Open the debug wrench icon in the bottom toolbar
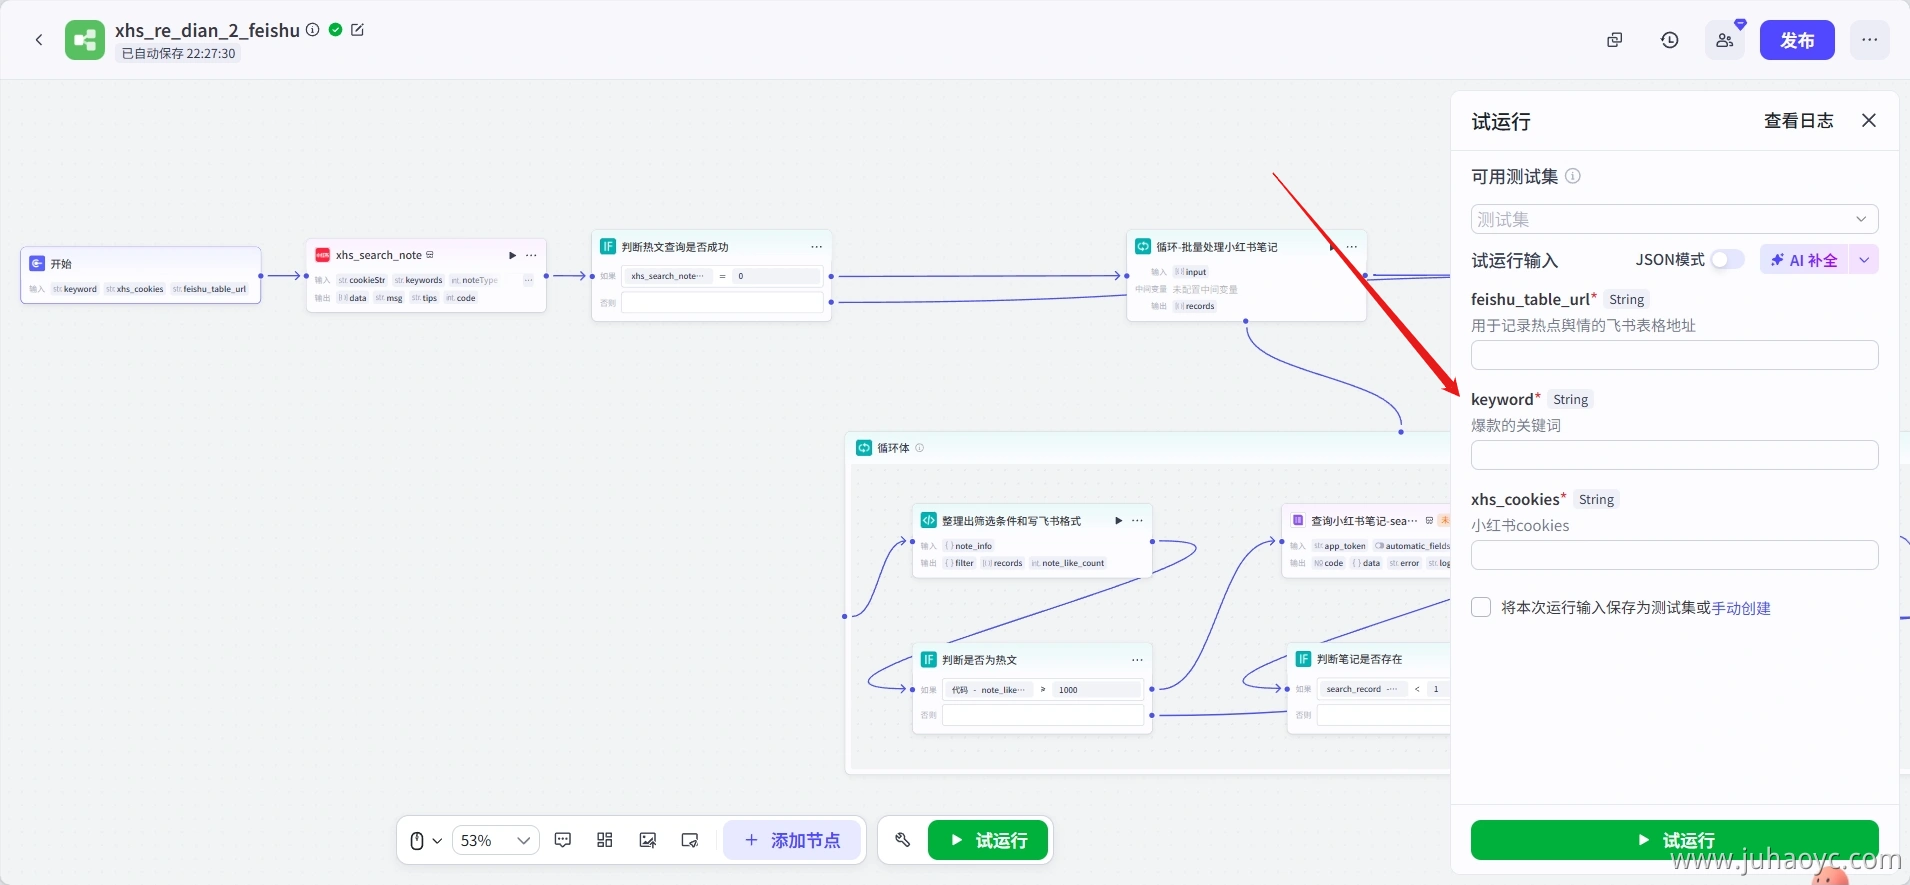Viewport: 1910px width, 885px height. 903,840
